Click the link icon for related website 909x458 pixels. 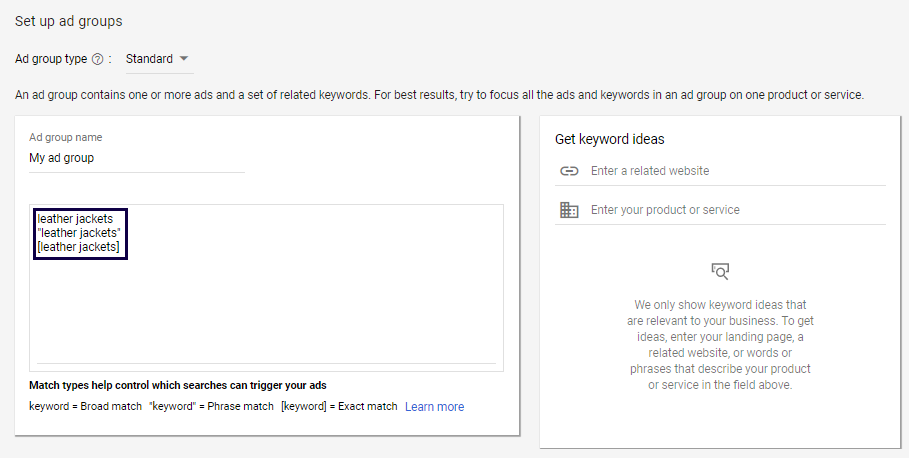coord(569,171)
